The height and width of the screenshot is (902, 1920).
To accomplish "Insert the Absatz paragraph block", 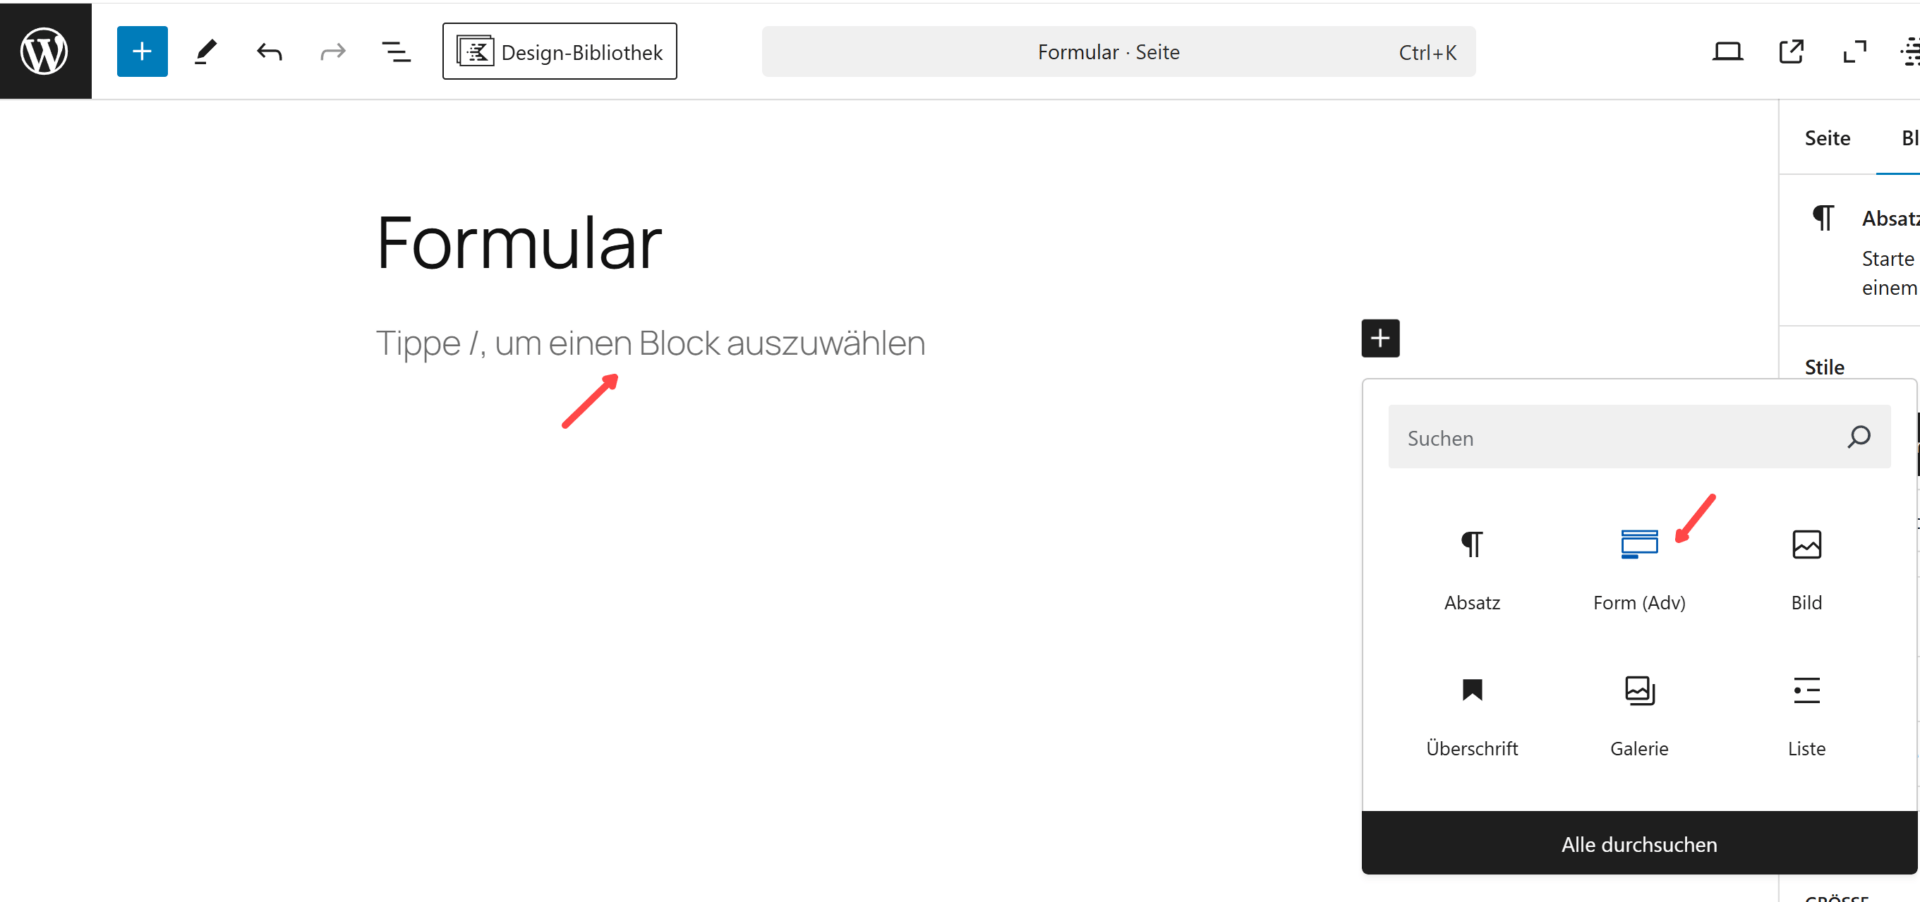I will point(1472,567).
